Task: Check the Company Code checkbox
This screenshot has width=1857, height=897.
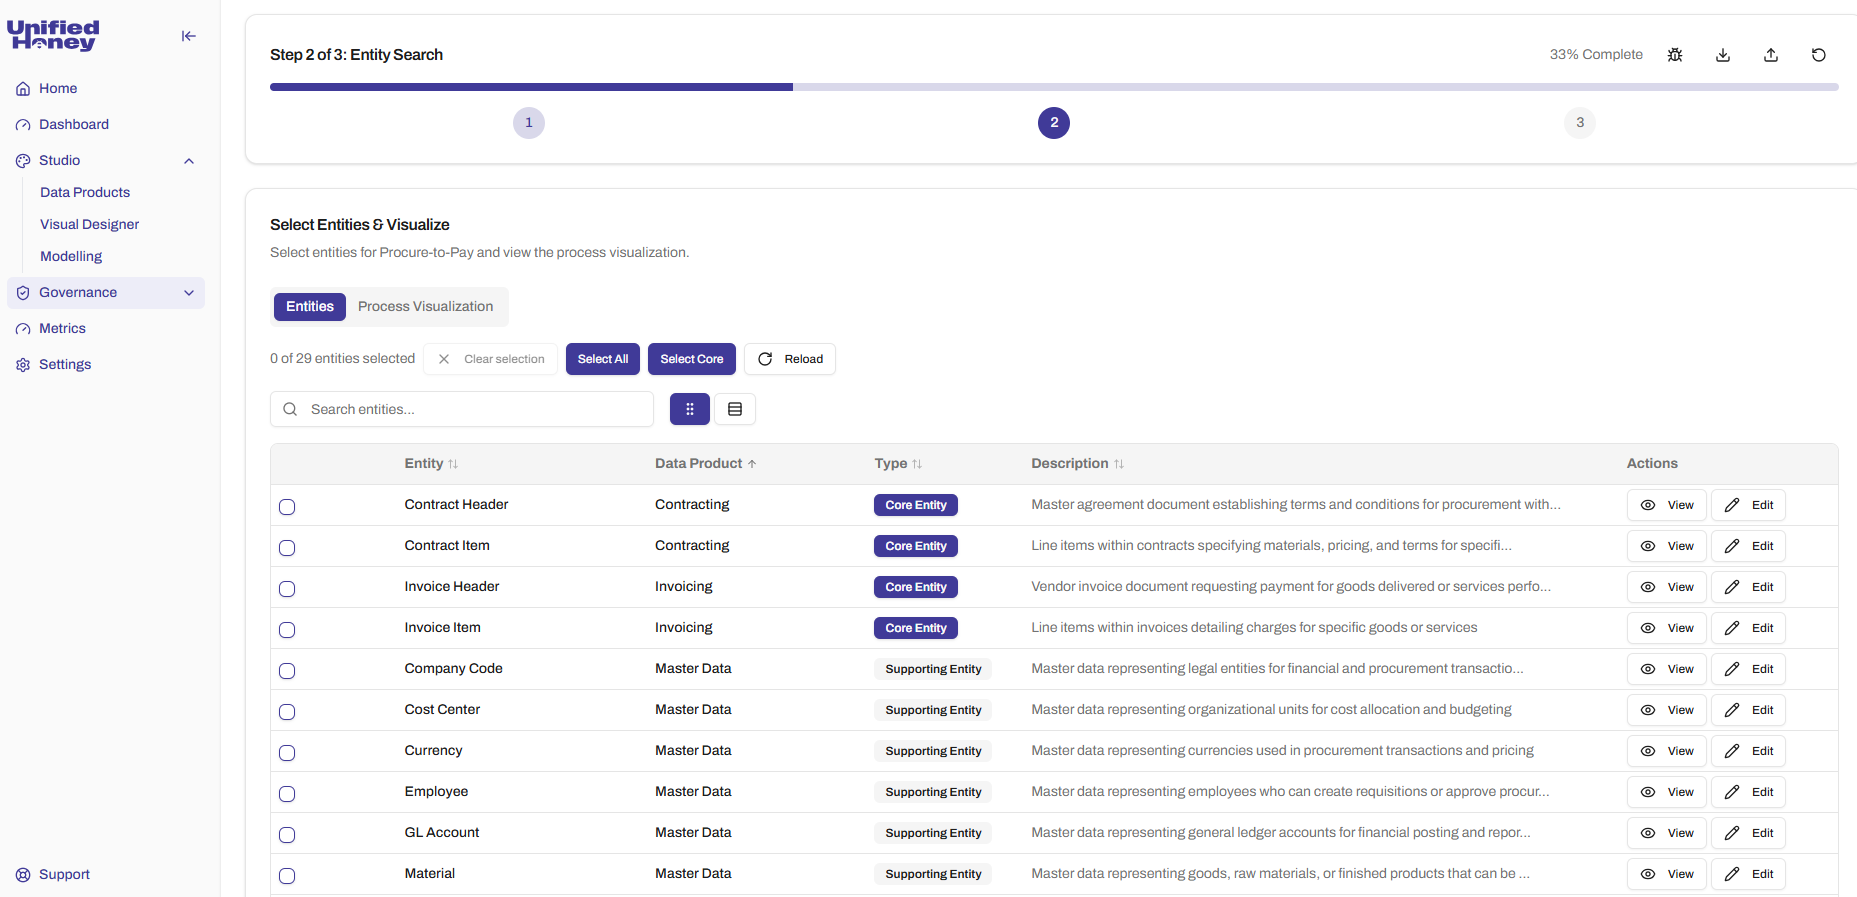Action: pyautogui.click(x=287, y=671)
